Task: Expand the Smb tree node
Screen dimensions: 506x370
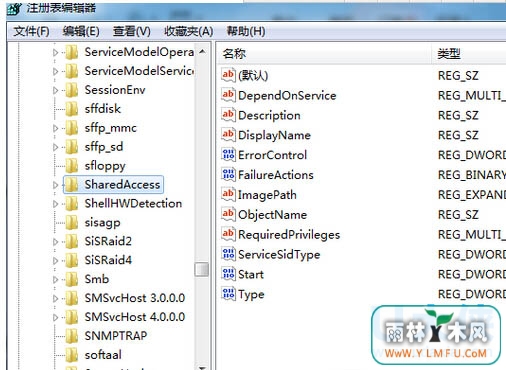Action: [x=55, y=280]
